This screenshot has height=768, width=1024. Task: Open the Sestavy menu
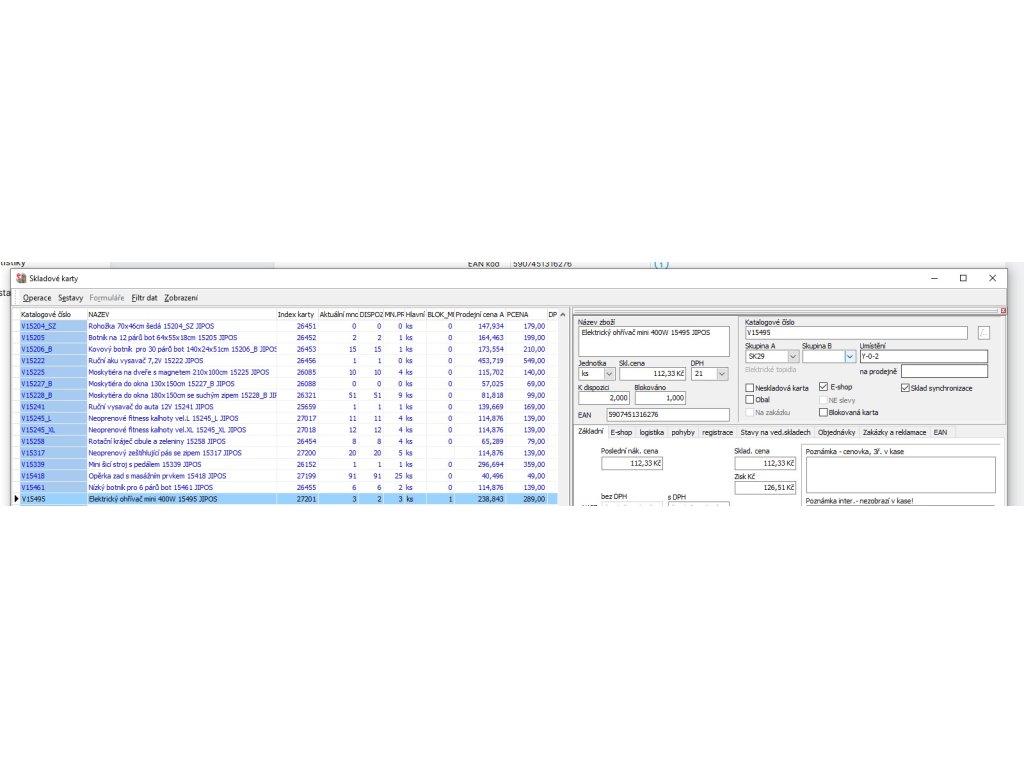click(x=71, y=298)
